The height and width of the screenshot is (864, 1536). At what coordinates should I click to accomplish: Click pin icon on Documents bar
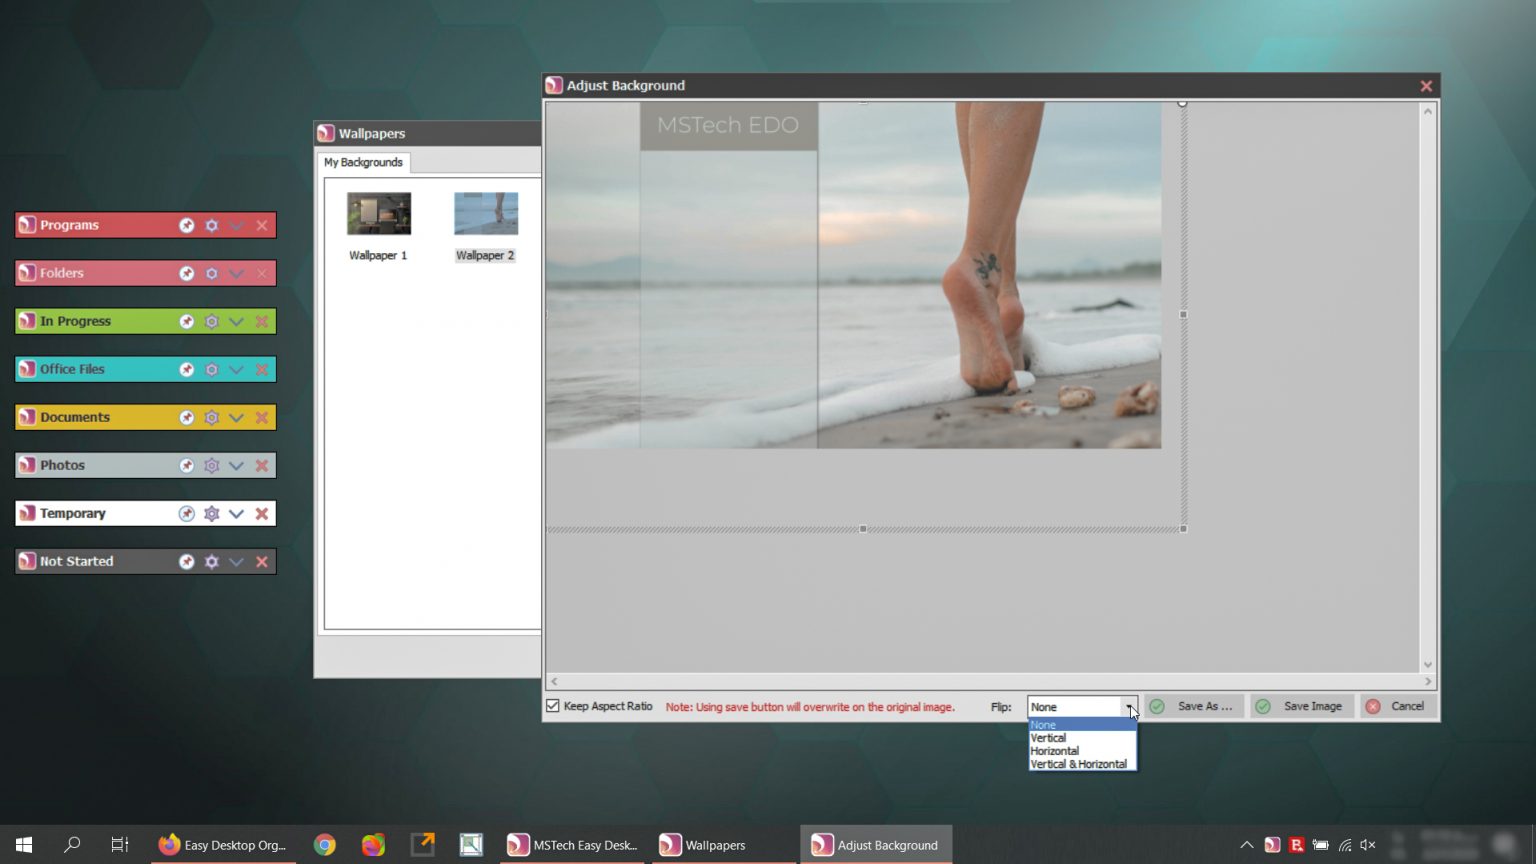[187, 417]
